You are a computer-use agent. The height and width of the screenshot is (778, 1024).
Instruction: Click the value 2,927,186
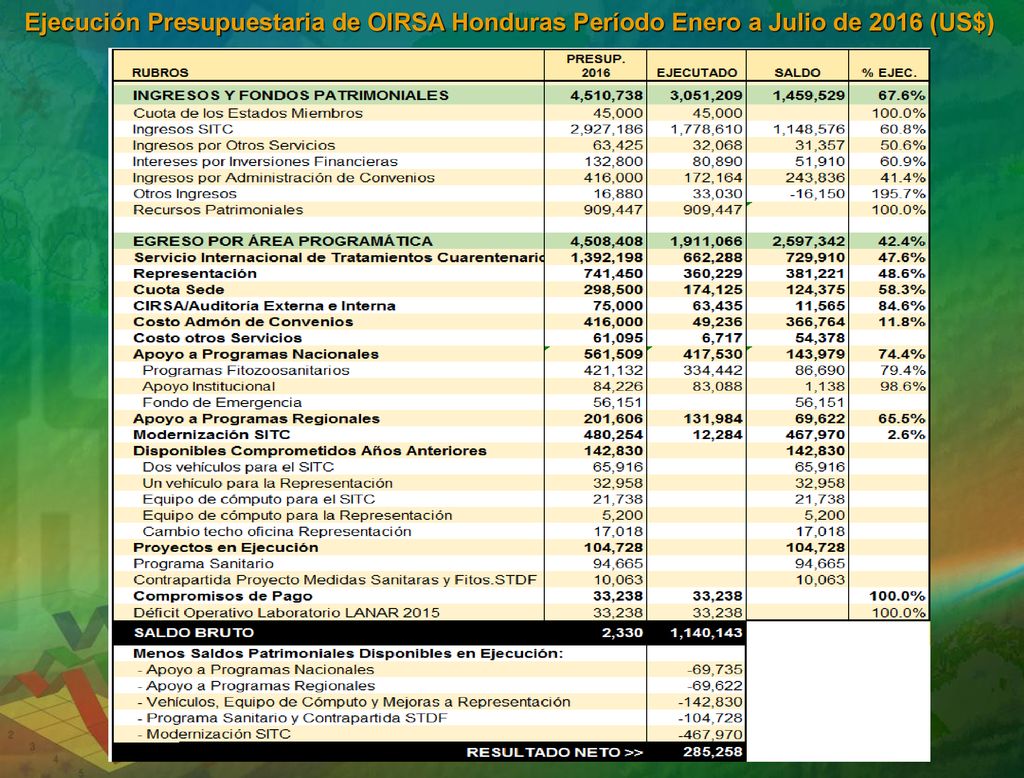point(606,129)
